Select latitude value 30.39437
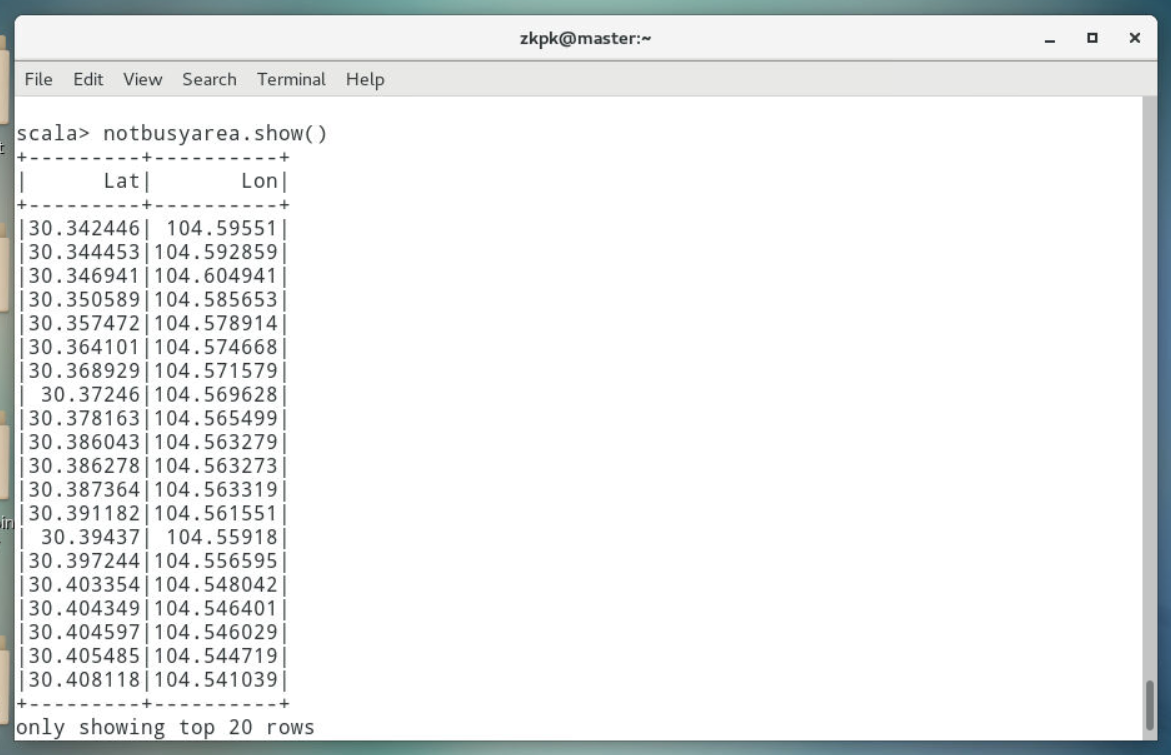Viewport: 1171px width, 755px height. 90,538
